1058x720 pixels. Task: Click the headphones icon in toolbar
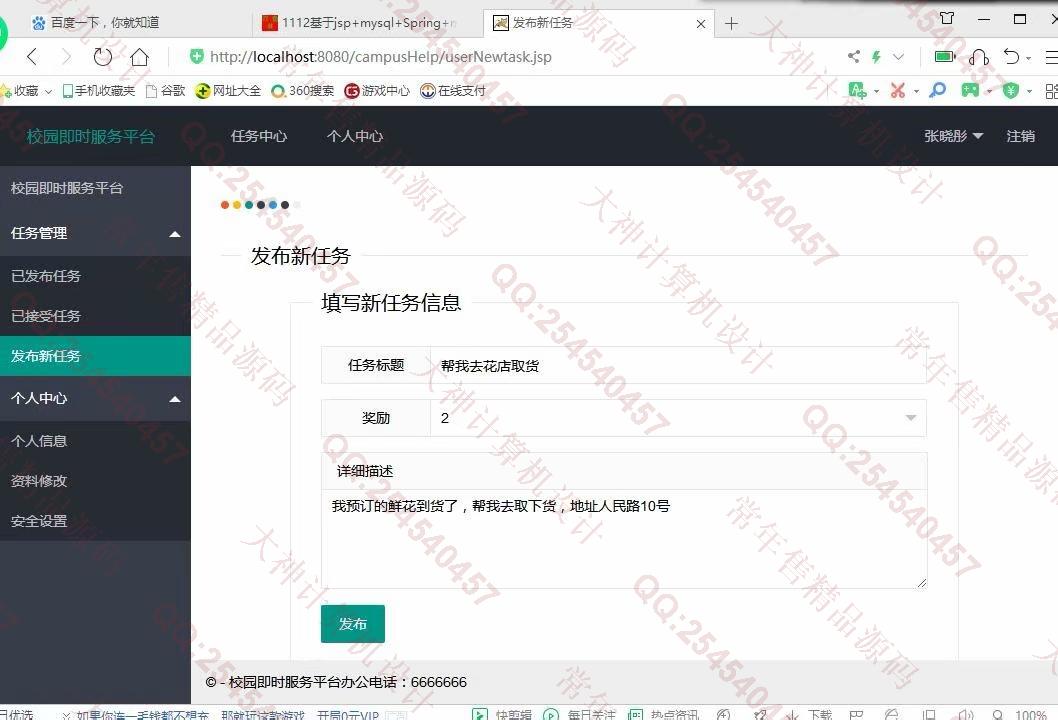978,57
